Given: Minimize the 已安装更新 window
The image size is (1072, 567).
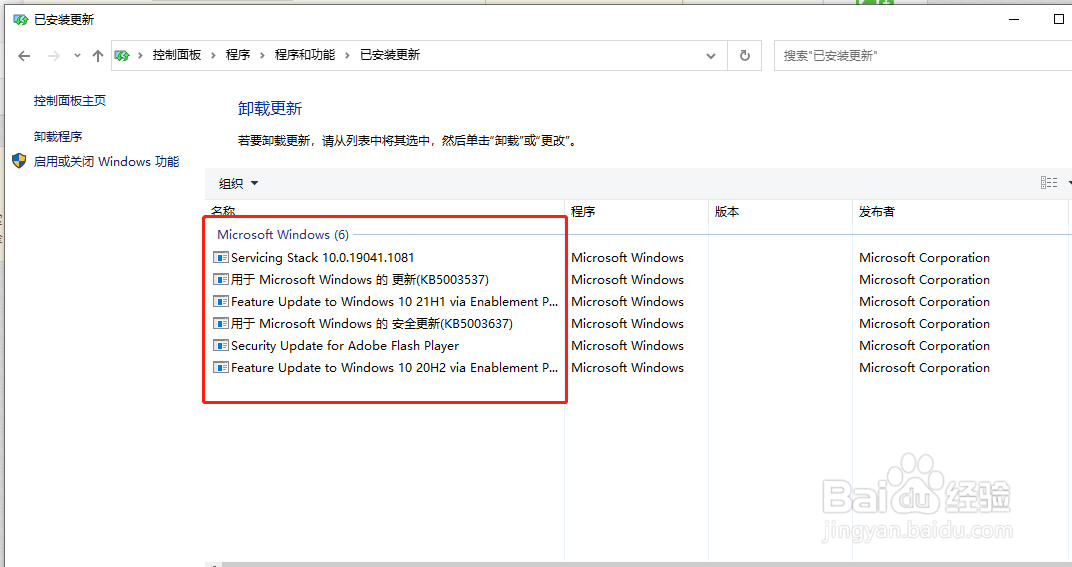Looking at the screenshot, I should (x=1014, y=20).
